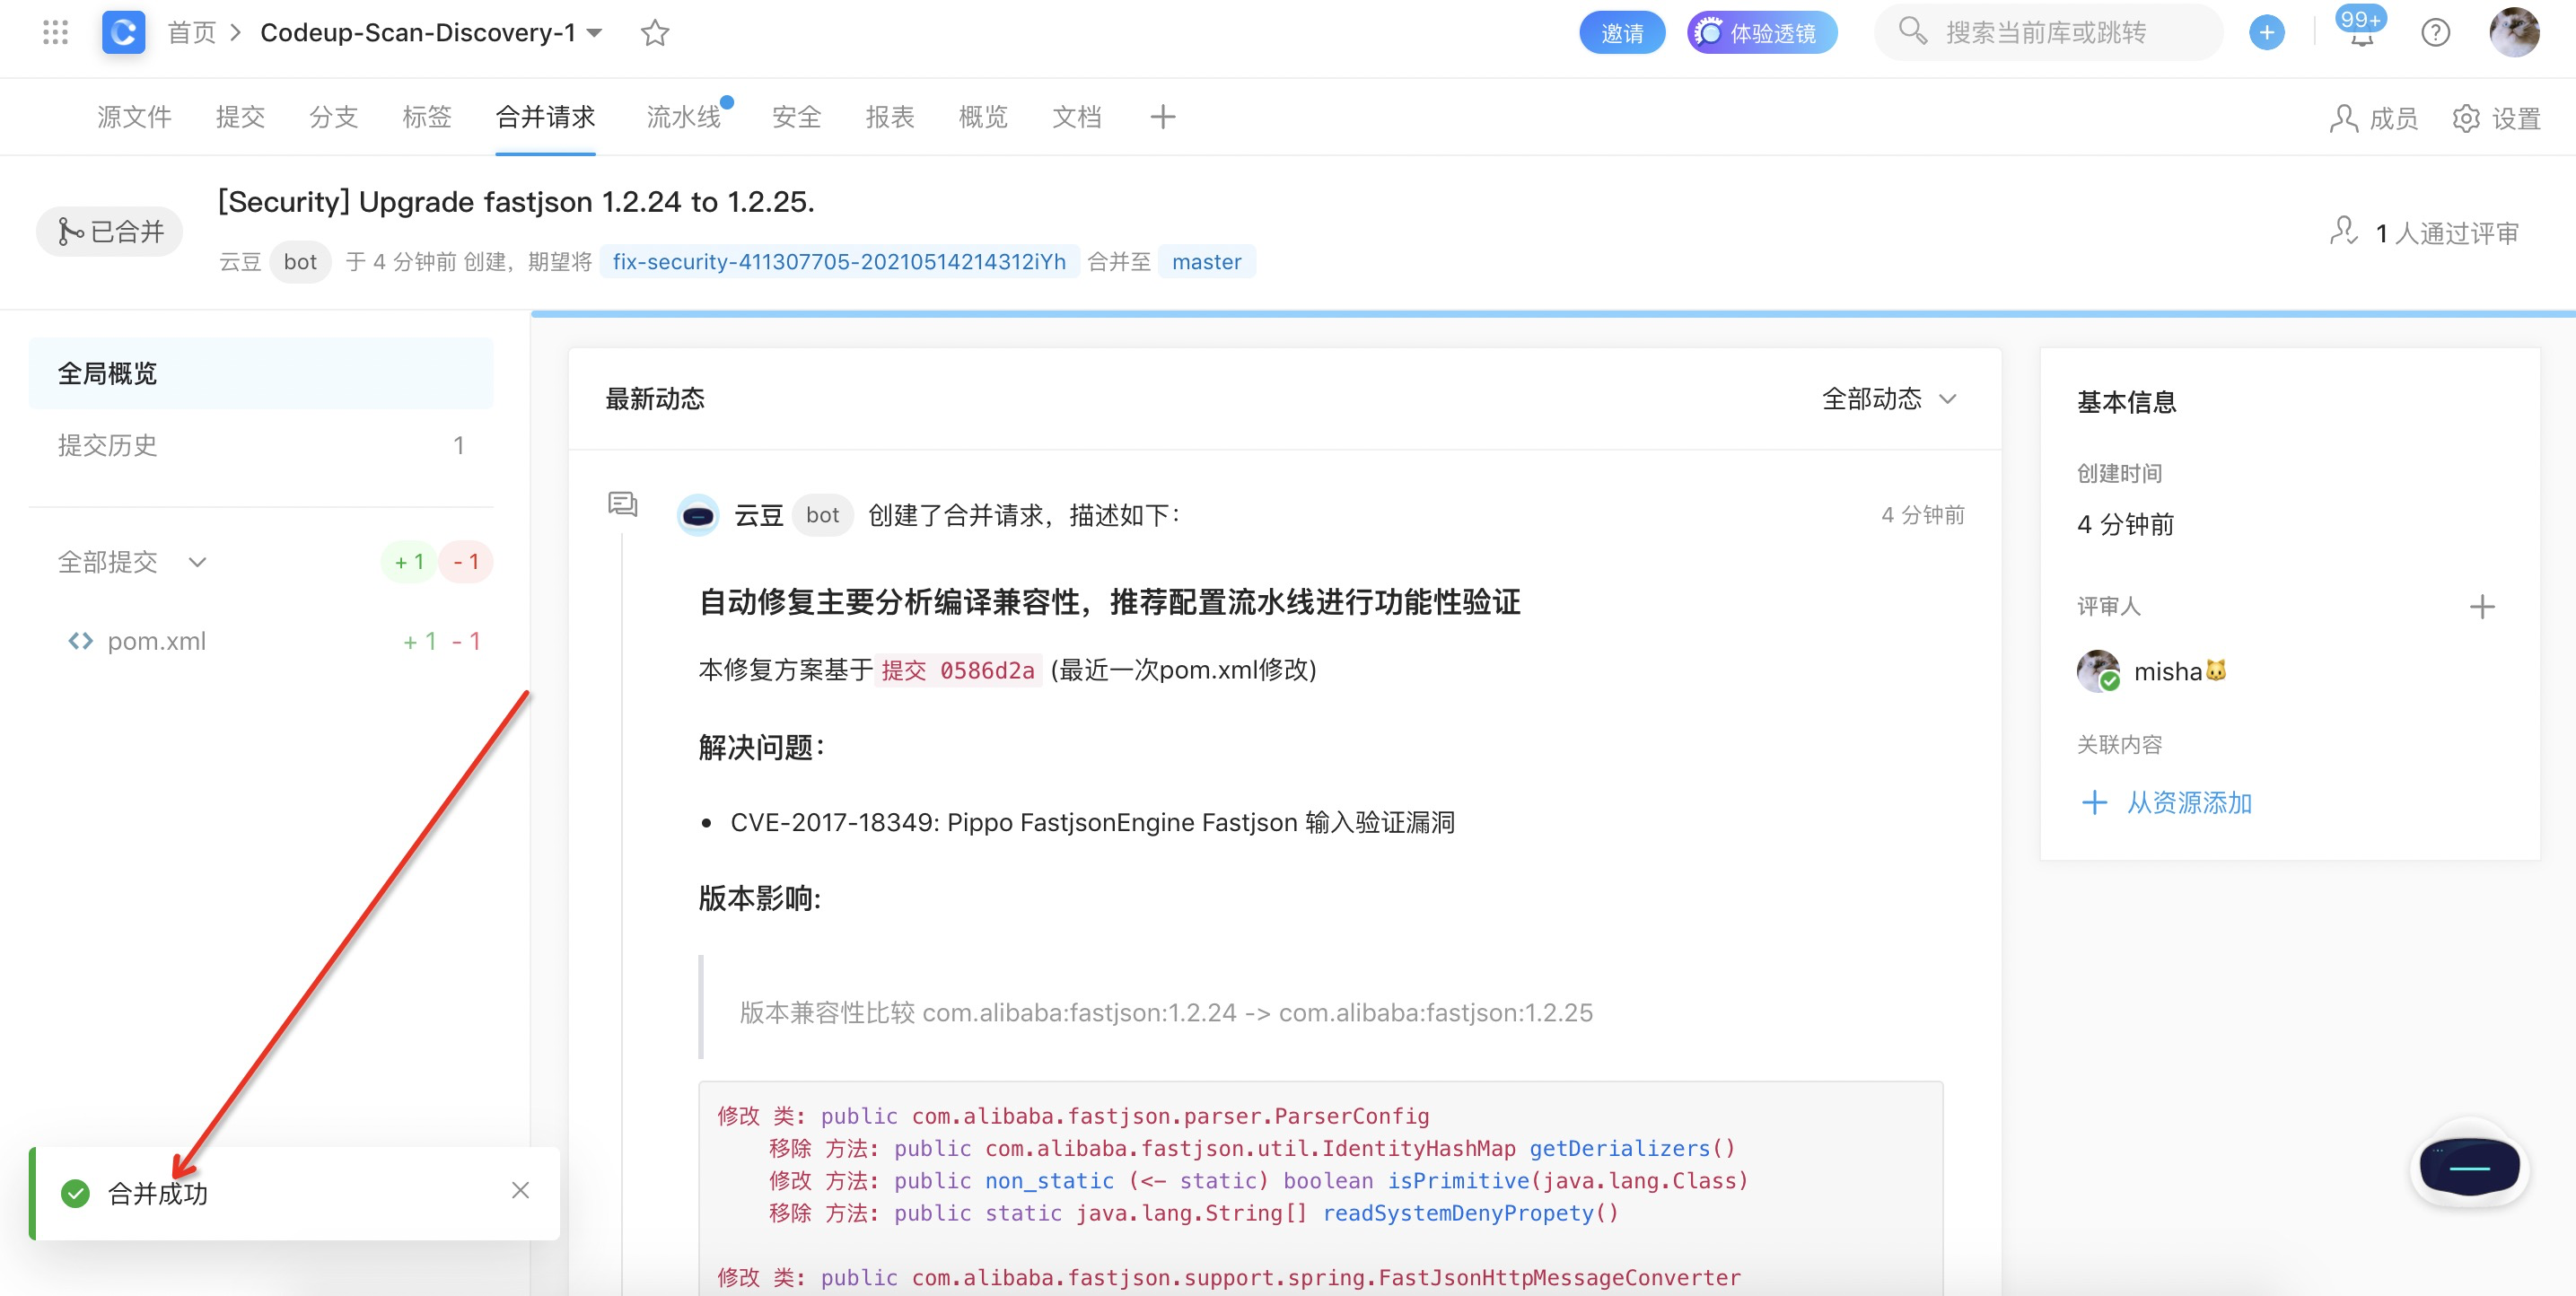Switch to the 分支 tab
Image resolution: width=2576 pixels, height=1296 pixels.
click(x=333, y=117)
